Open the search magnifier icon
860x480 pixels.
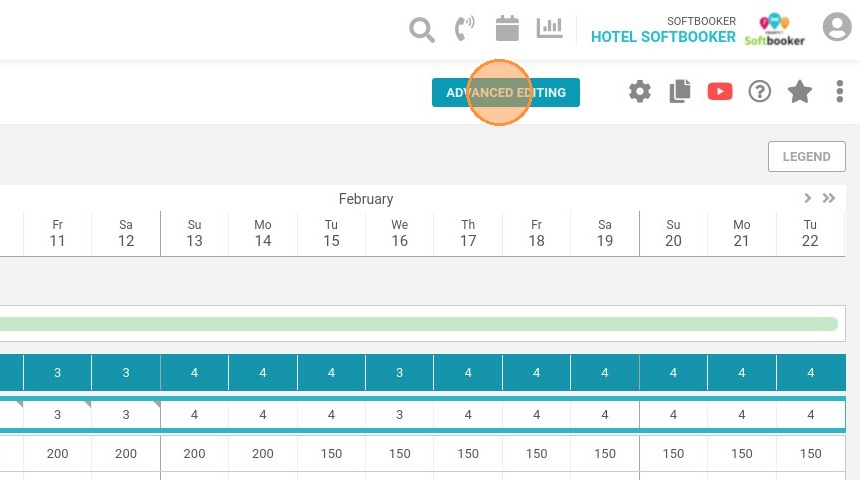pos(421,29)
